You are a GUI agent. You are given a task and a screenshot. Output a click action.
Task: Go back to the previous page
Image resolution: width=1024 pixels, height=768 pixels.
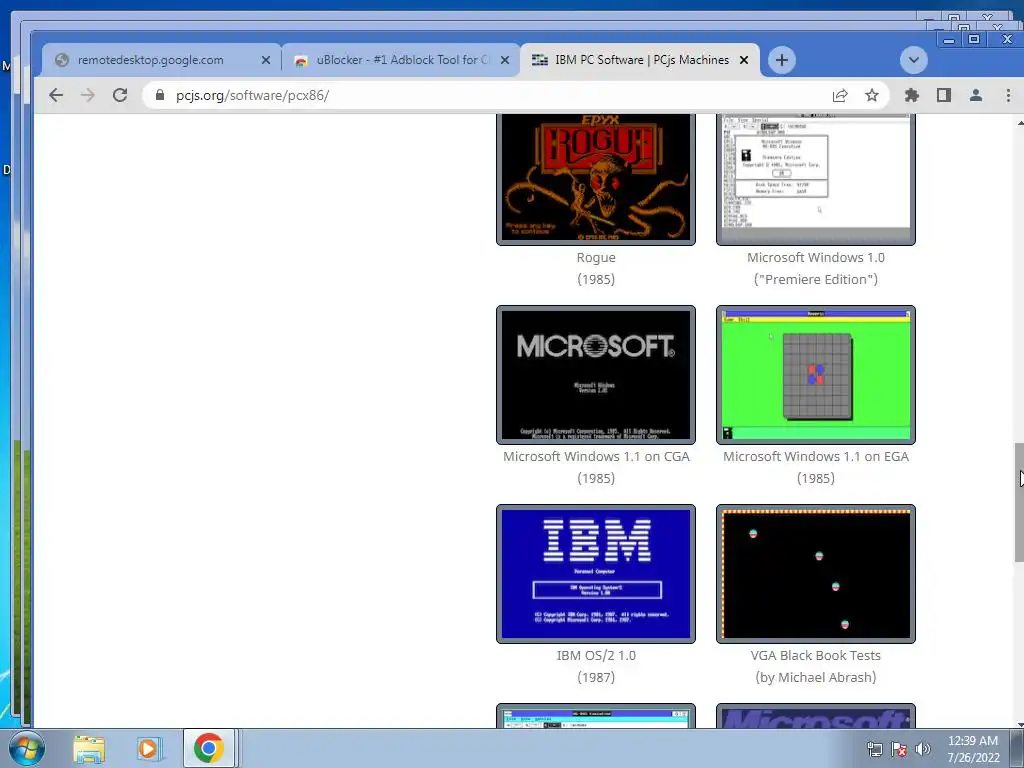coord(56,95)
